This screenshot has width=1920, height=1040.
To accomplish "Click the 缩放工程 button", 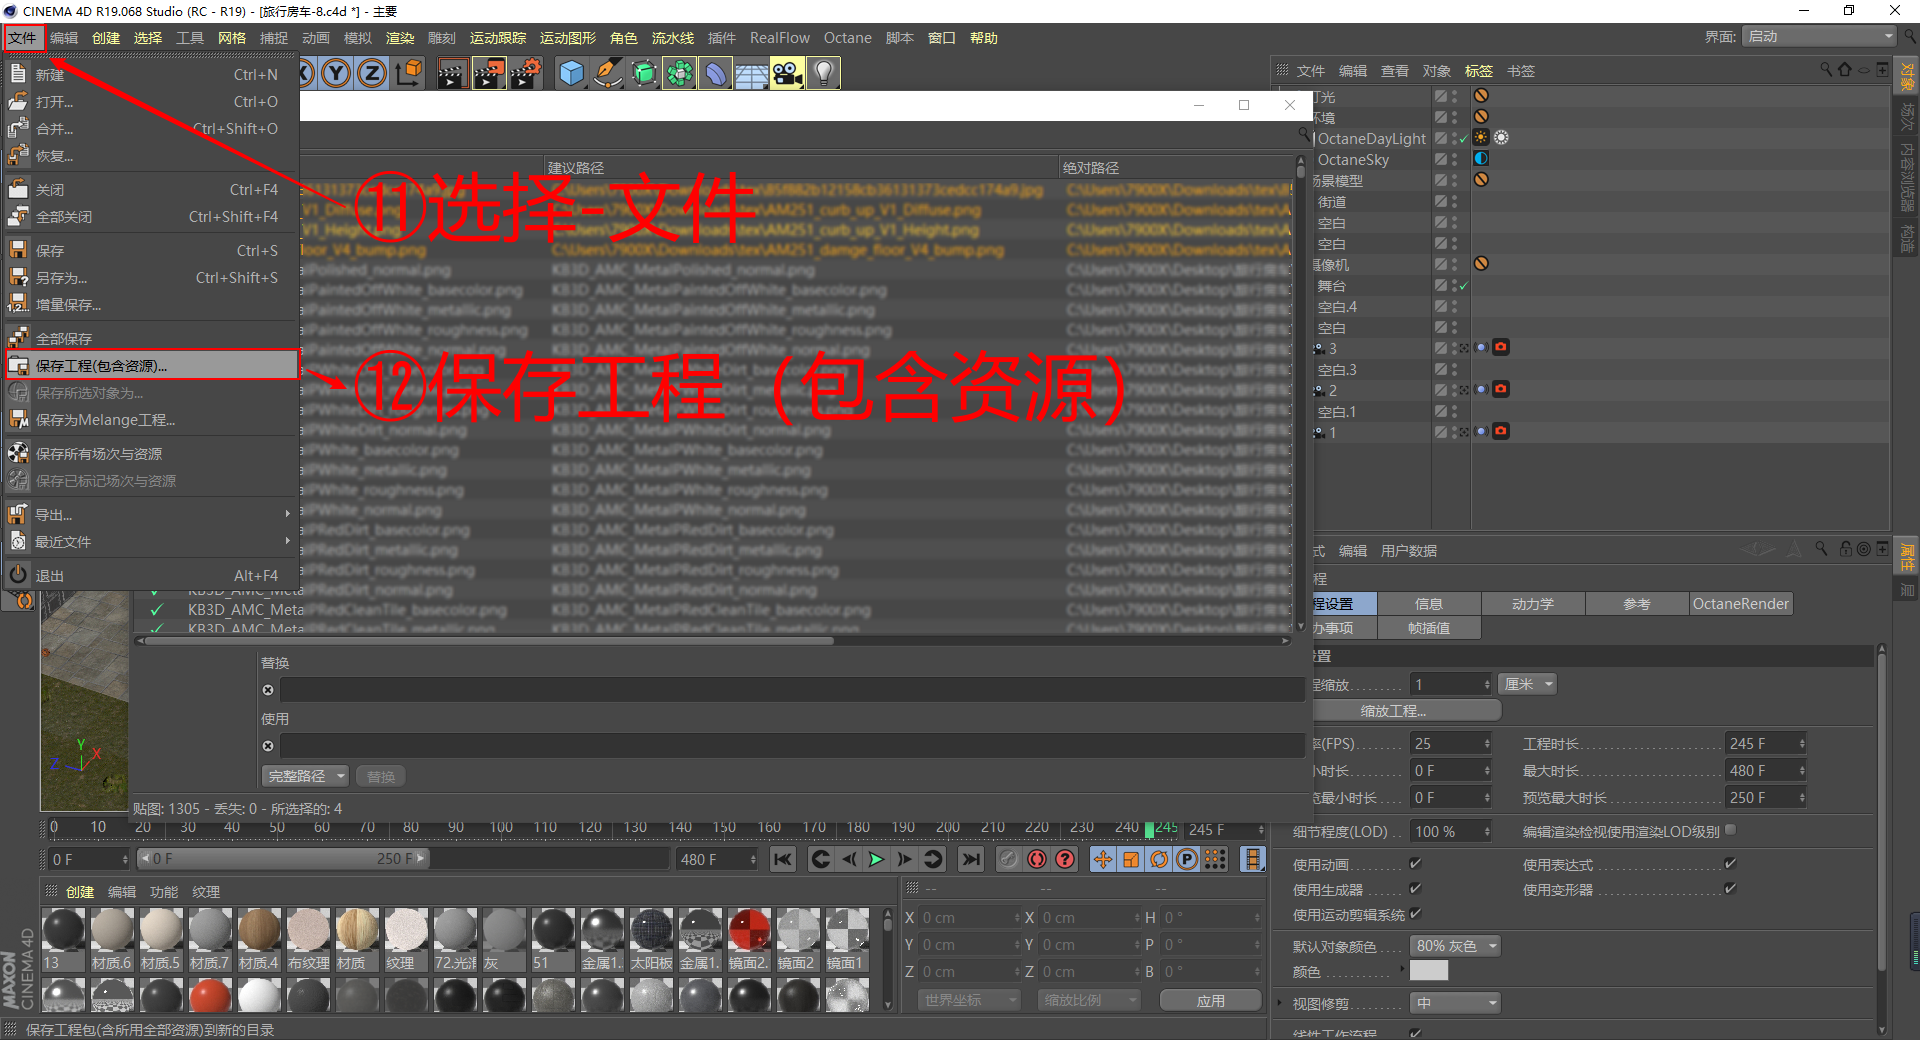I will point(1393,711).
